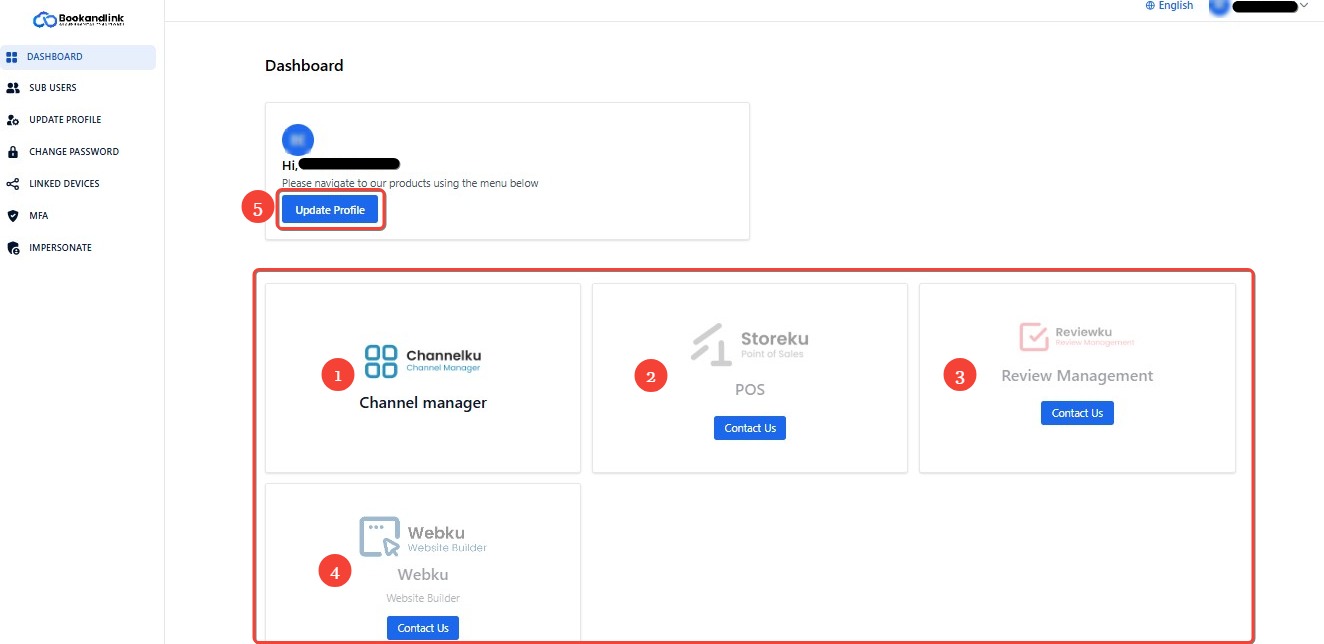Click the user avatar in top bar
This screenshot has width=1324, height=644.
click(x=1219, y=6)
